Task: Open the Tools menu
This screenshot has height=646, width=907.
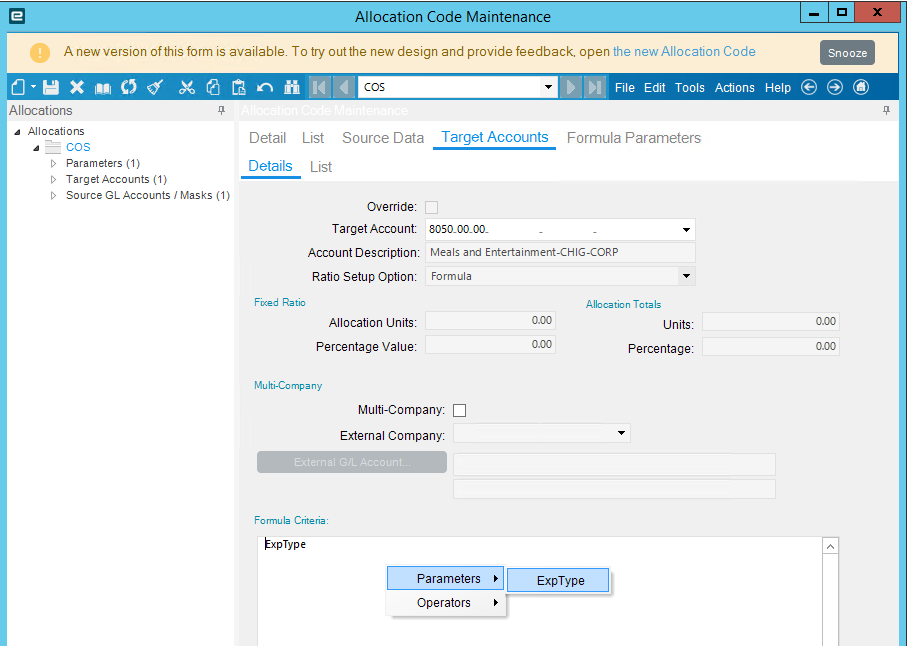Action: point(690,88)
